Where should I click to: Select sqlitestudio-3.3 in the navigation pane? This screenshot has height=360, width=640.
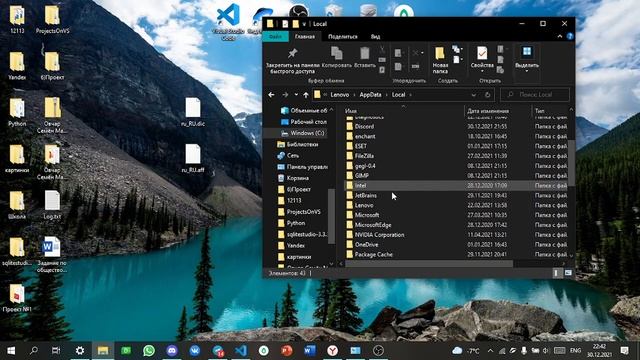pyautogui.click(x=302, y=235)
